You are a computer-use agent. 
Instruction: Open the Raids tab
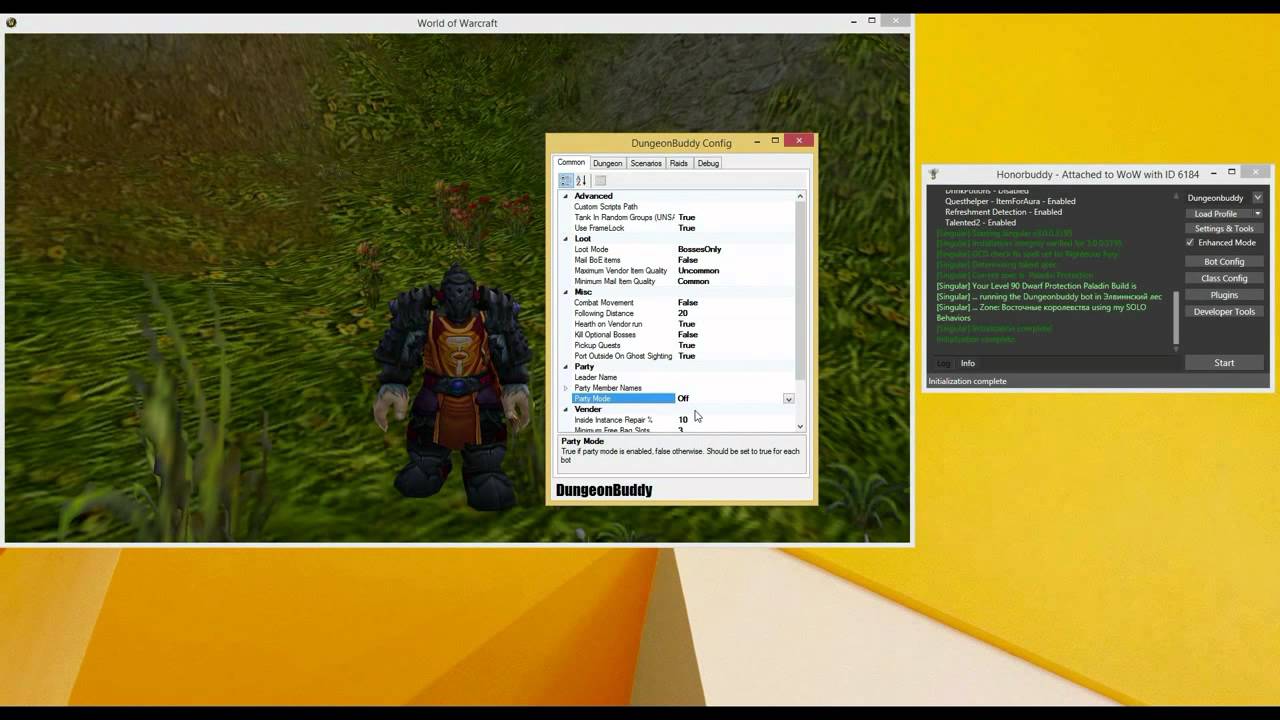coord(679,163)
